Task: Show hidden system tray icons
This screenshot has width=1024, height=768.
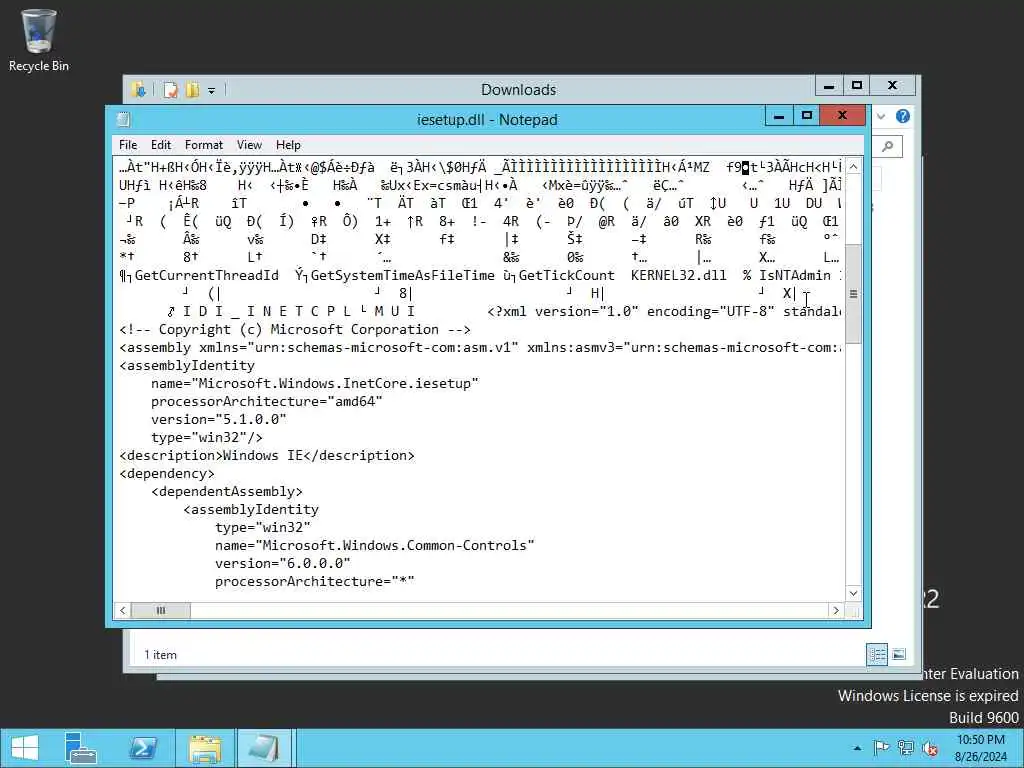Action: click(x=857, y=748)
